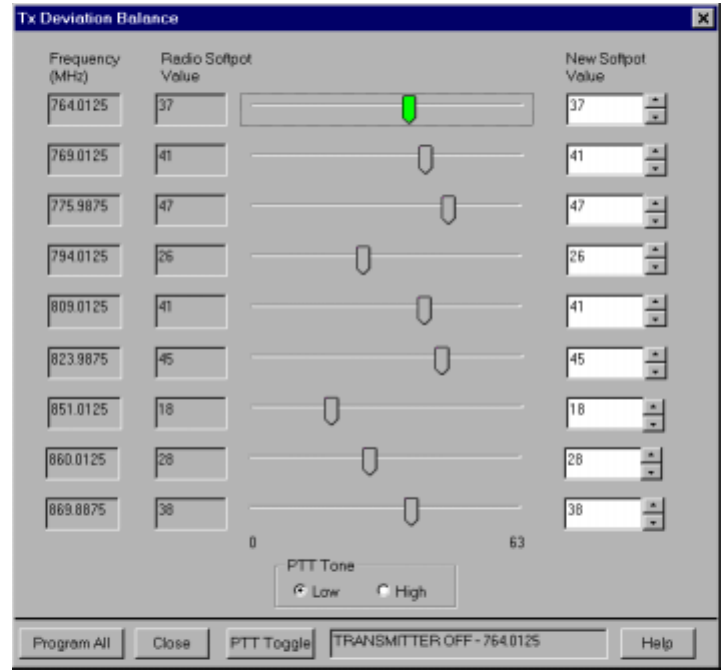Click the New Softpot Value field showing 18

point(605,414)
